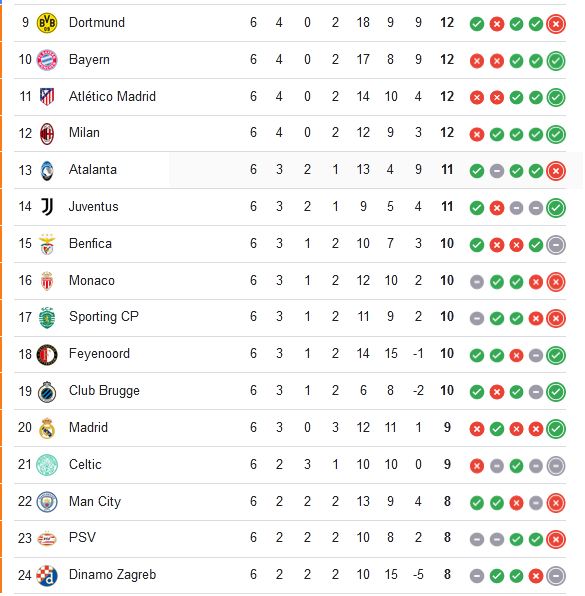Click Juventus's first form result icon
Image resolution: width=585 pixels, height=596 pixels.
(477, 208)
